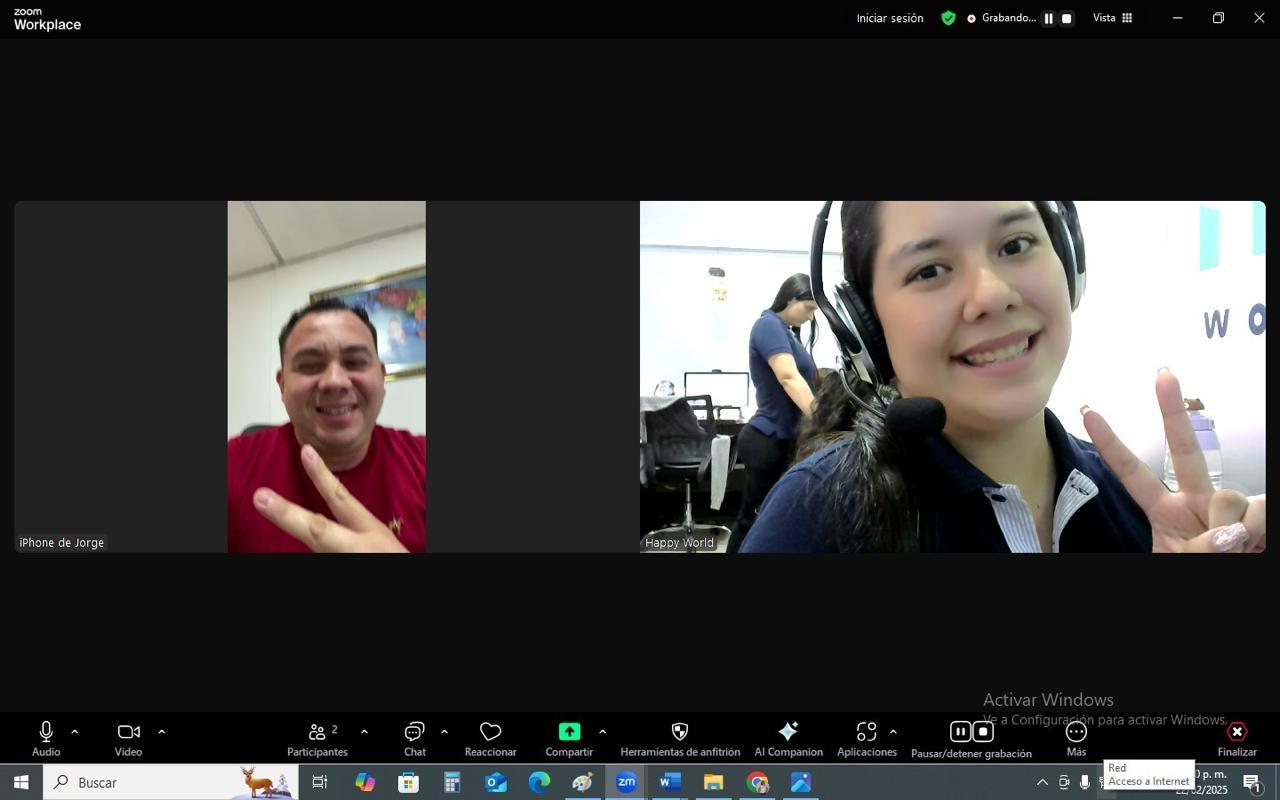This screenshot has width=1280, height=800.
Task: Click the green Compartir share button
Action: pyautogui.click(x=569, y=739)
